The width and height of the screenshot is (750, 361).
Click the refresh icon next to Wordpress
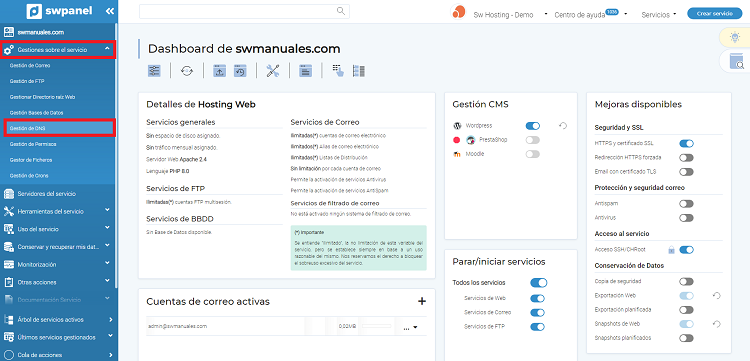tap(563, 126)
